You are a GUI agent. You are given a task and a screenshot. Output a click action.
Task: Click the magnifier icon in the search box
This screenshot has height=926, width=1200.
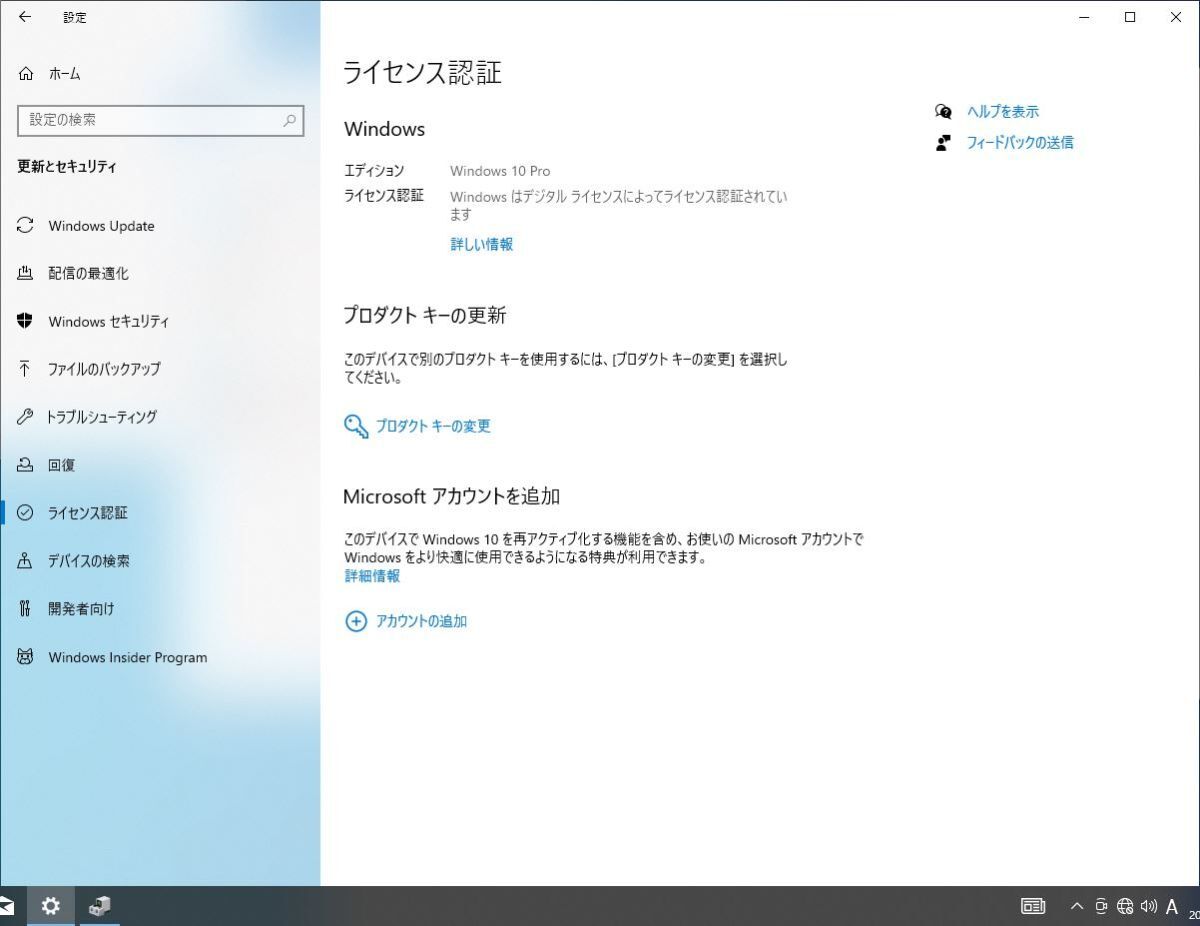click(x=289, y=120)
